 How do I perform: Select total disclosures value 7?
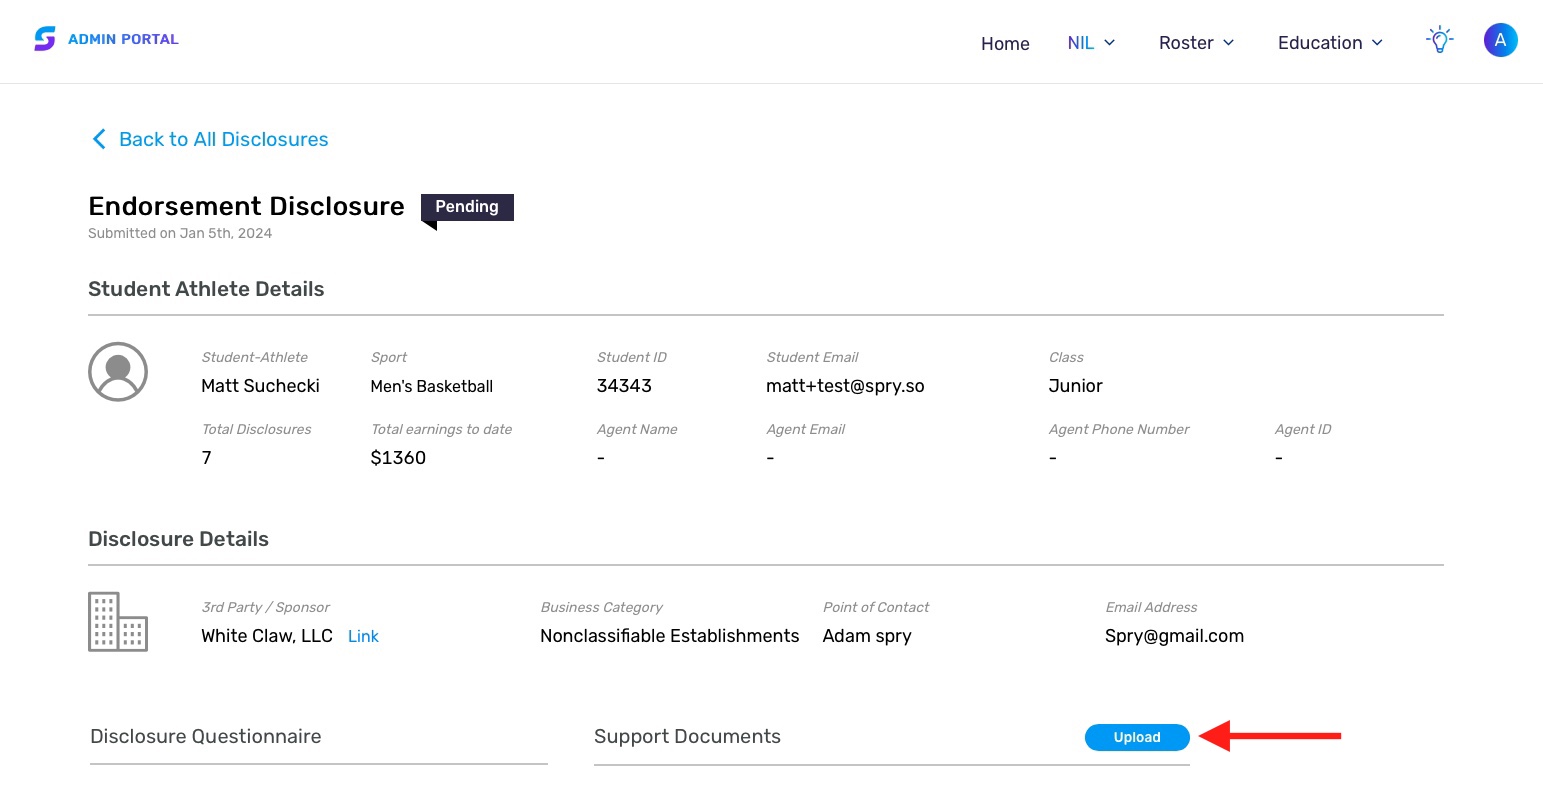[x=206, y=458]
